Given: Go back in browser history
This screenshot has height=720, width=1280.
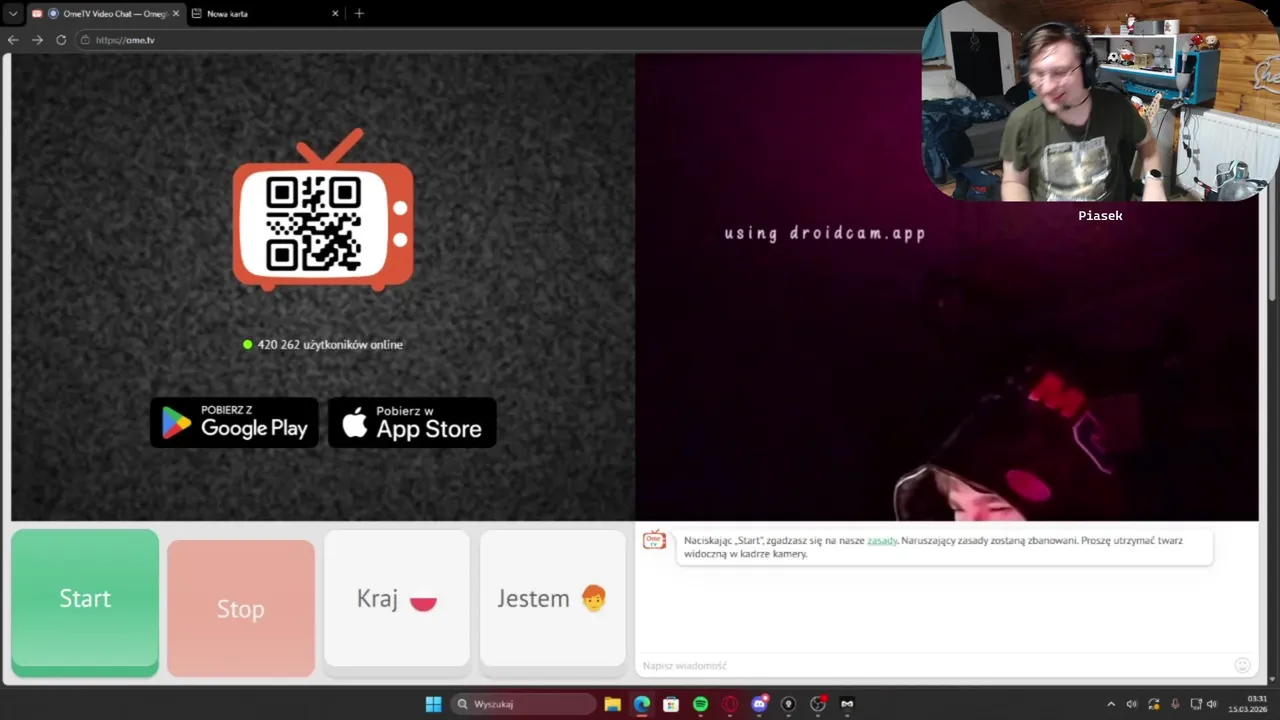Looking at the screenshot, I should (13, 40).
